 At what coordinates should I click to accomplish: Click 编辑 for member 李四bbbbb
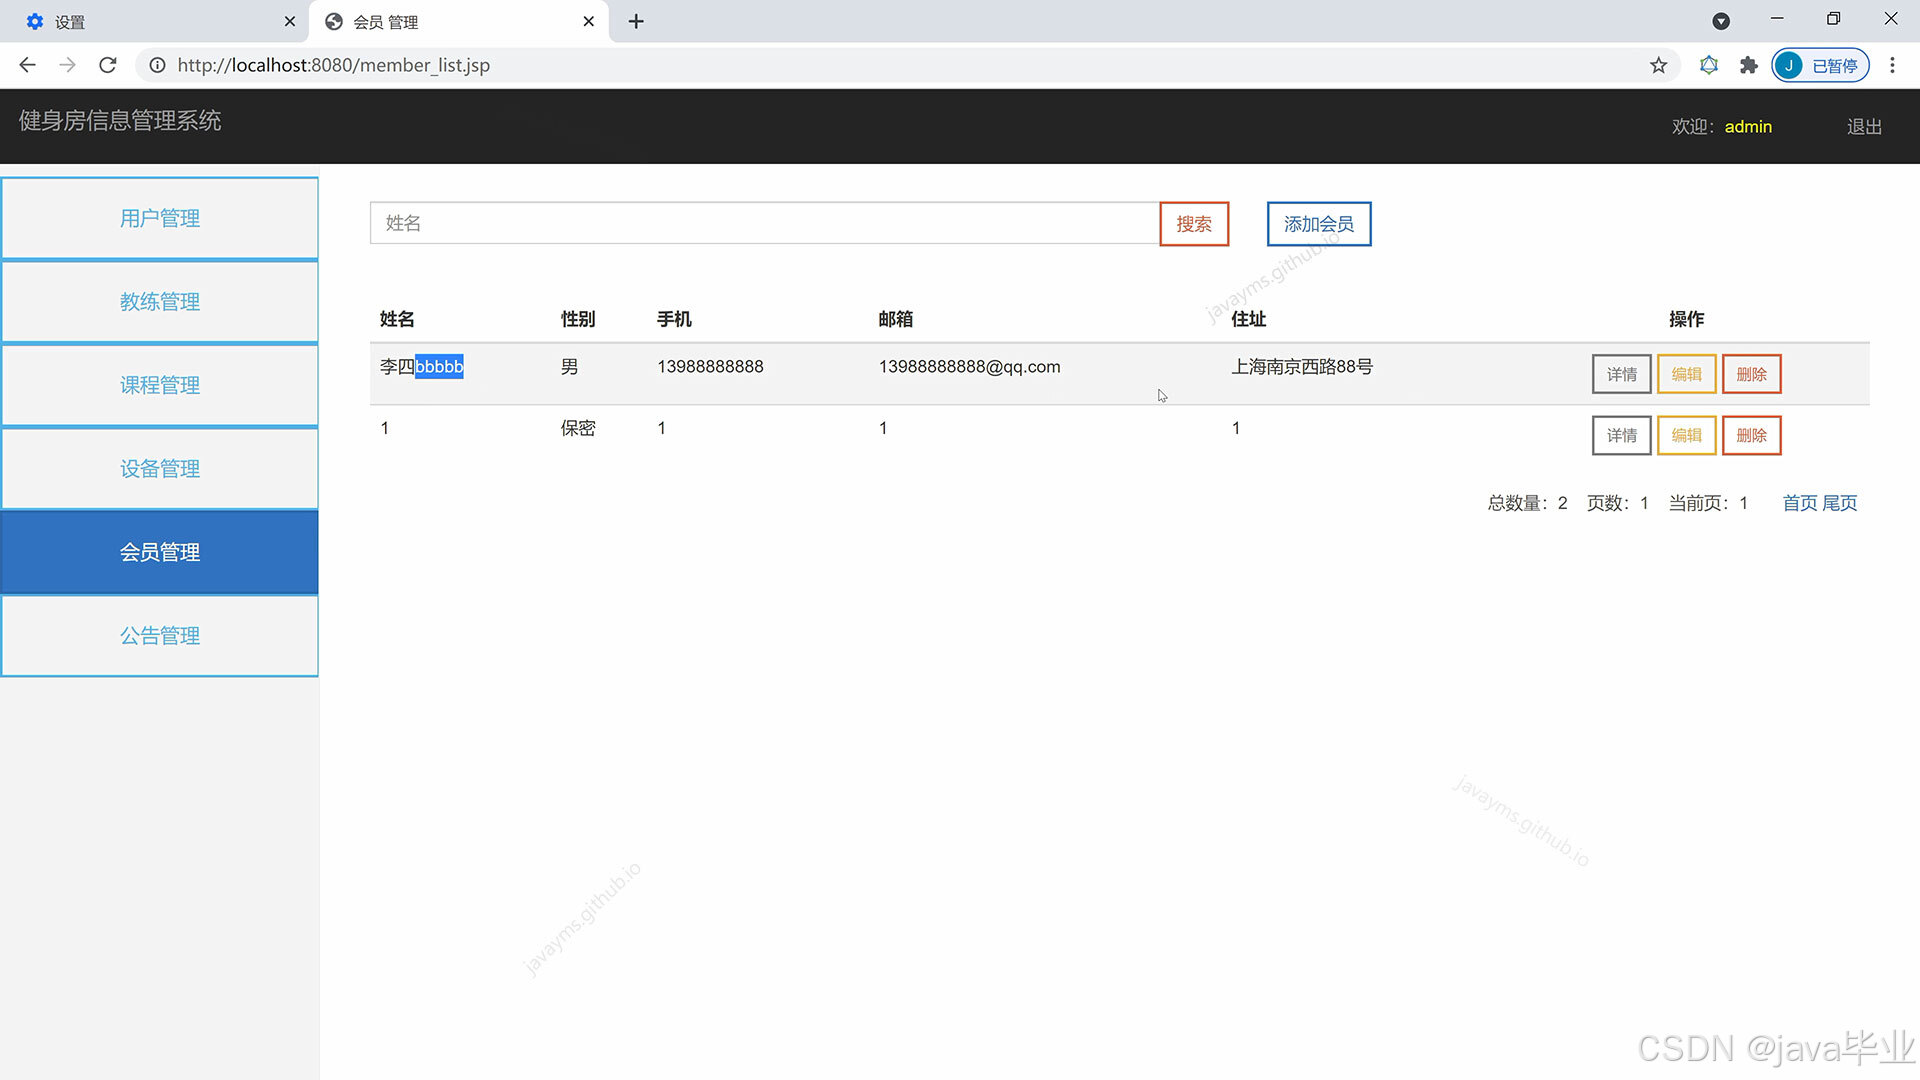[1687, 374]
